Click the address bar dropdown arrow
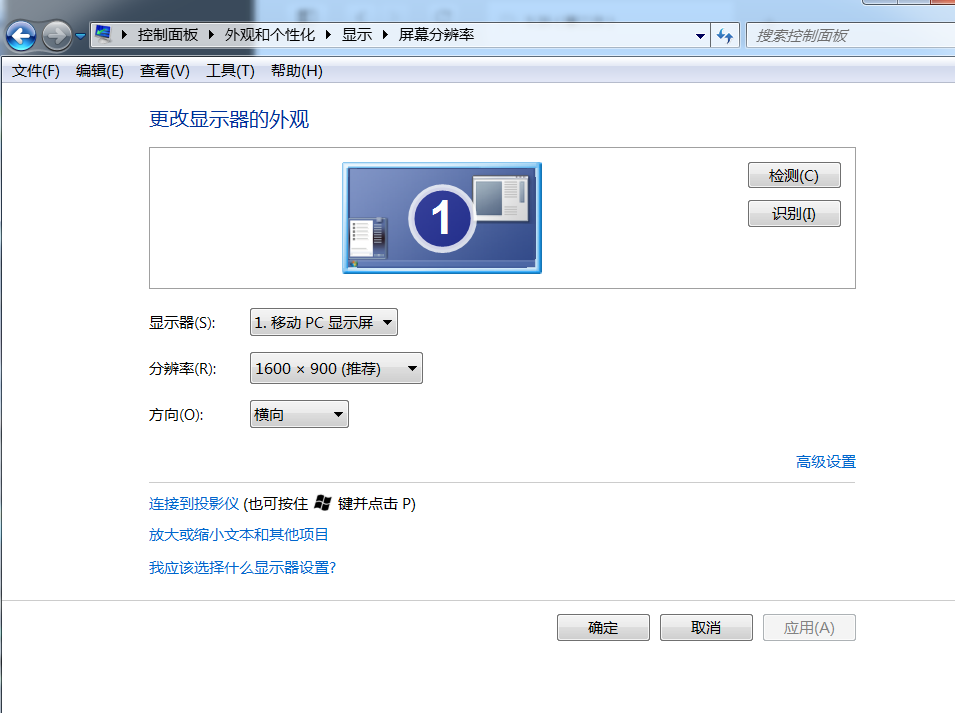The width and height of the screenshot is (955, 713). [x=700, y=33]
